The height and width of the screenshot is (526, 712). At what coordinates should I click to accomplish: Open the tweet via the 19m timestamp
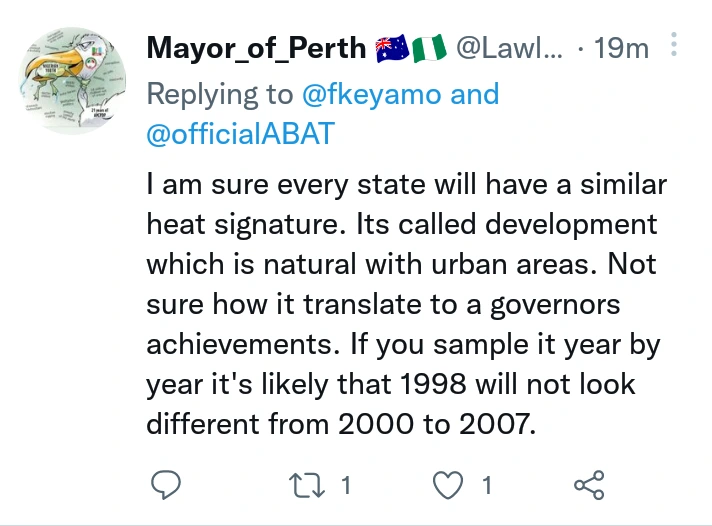coord(621,47)
